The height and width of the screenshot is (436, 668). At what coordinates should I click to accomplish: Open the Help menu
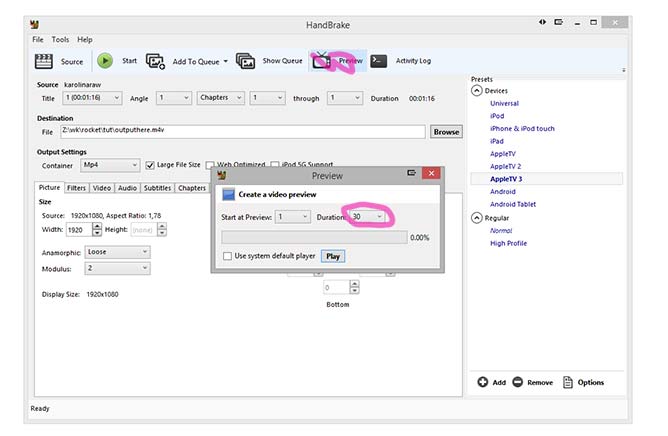point(85,40)
